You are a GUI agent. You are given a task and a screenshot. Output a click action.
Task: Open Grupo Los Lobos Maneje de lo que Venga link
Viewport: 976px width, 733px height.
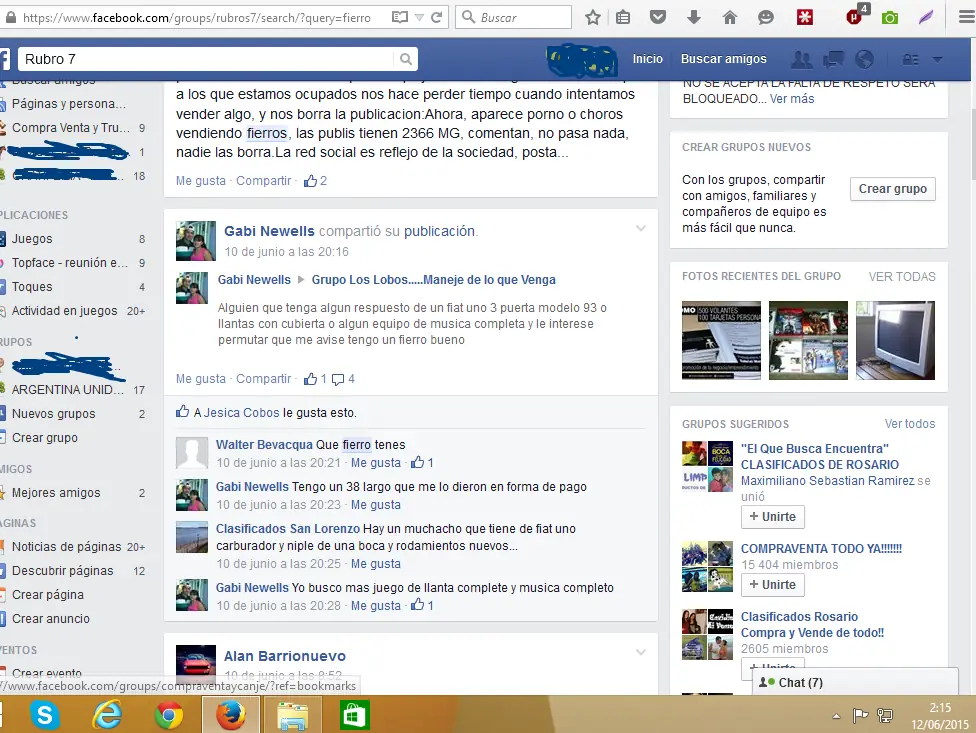click(433, 280)
